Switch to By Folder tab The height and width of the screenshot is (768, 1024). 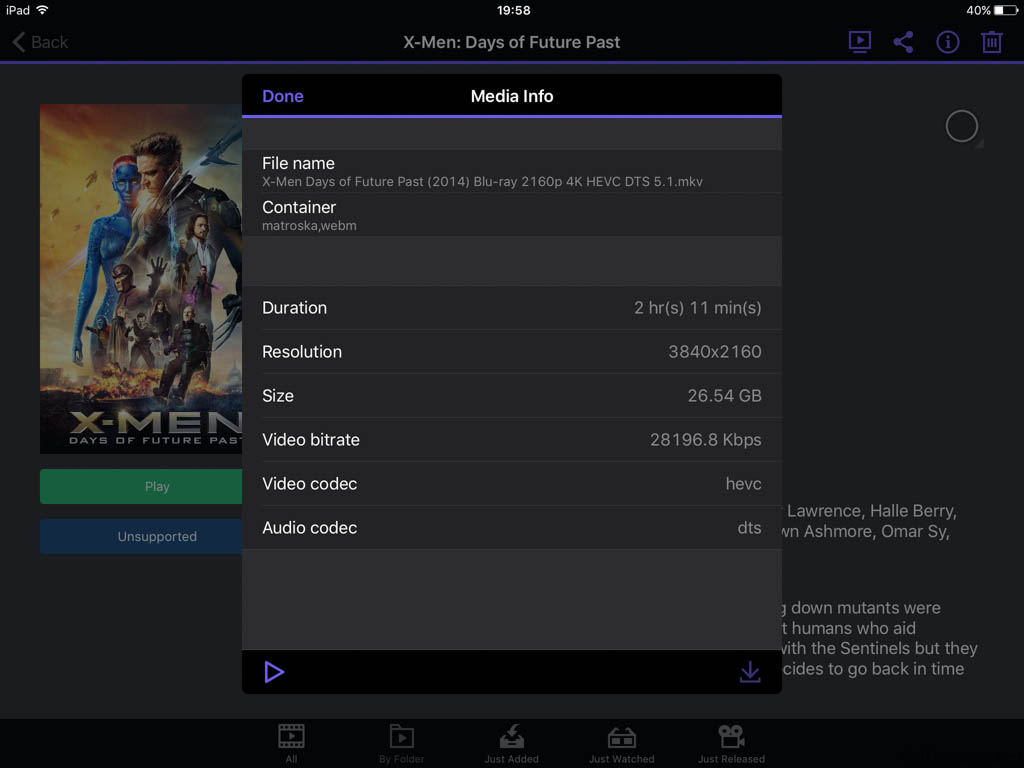[402, 744]
